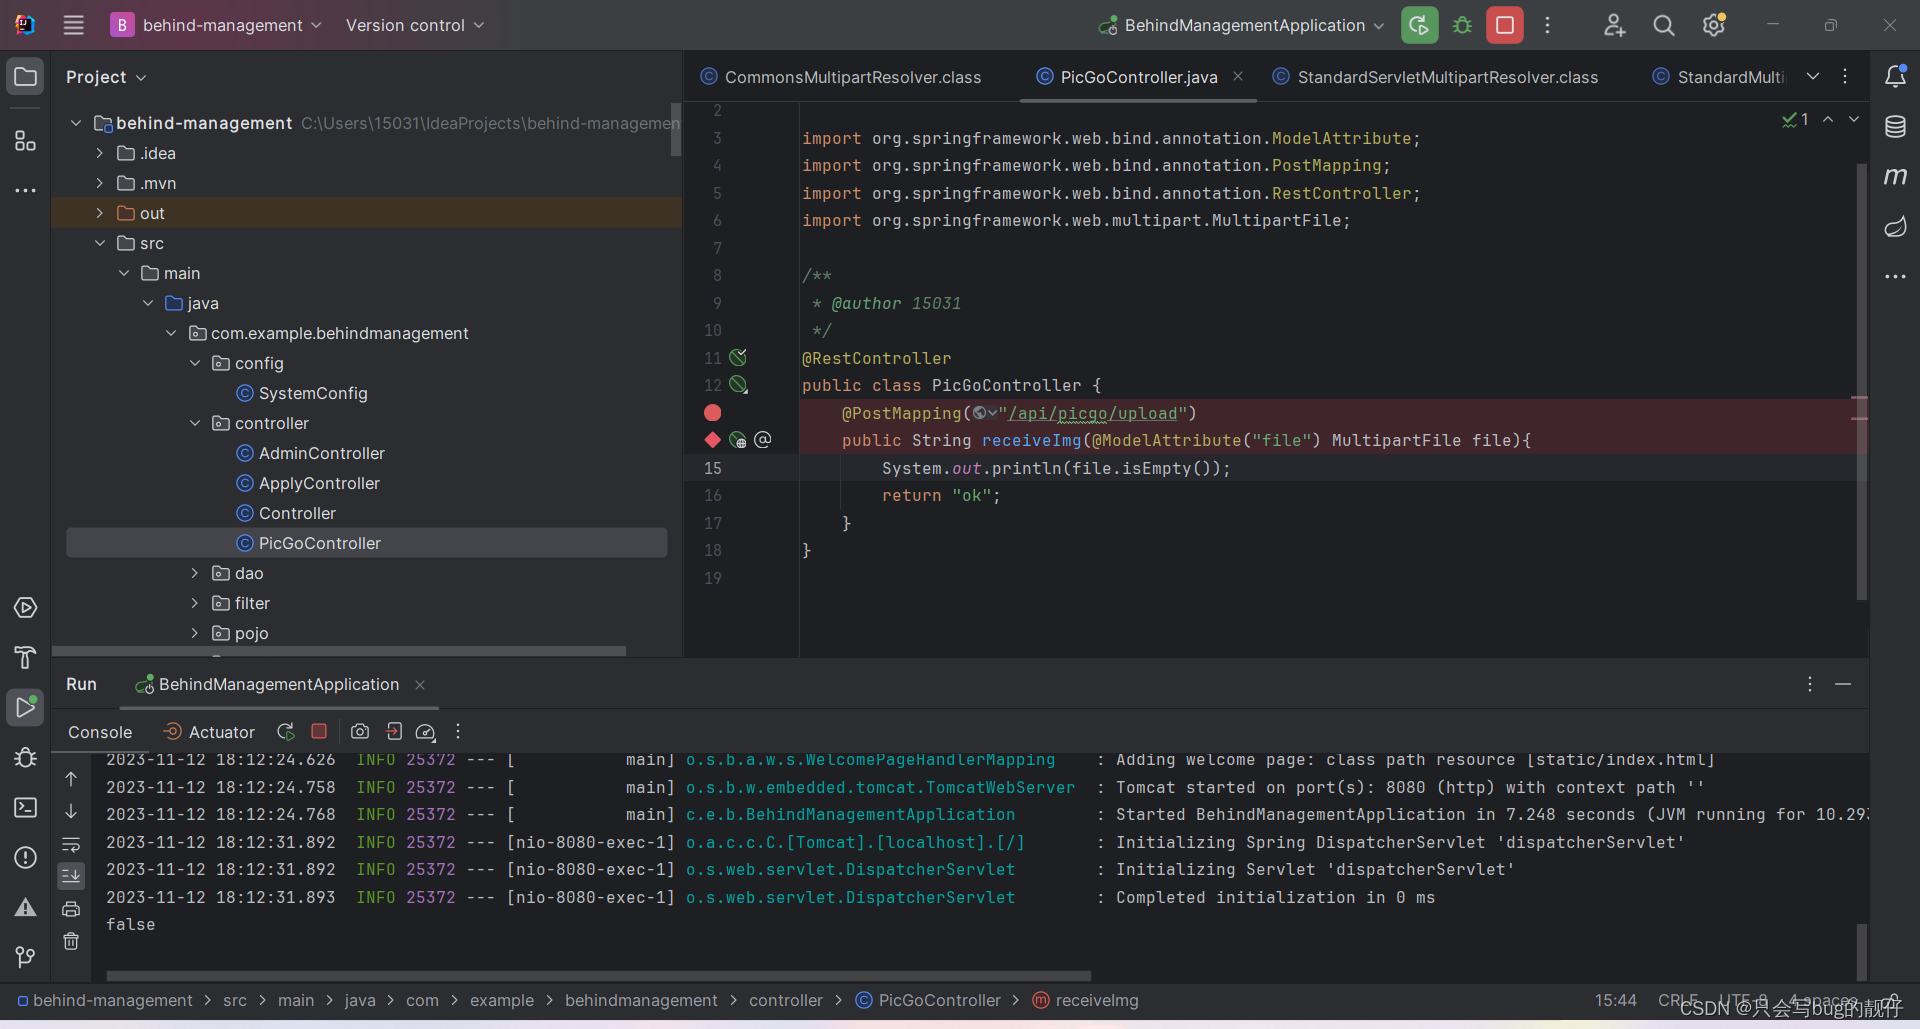Open the BehindManagementApplication run configuration dropdown
Screen dimensions: 1920x1029
click(1241, 25)
